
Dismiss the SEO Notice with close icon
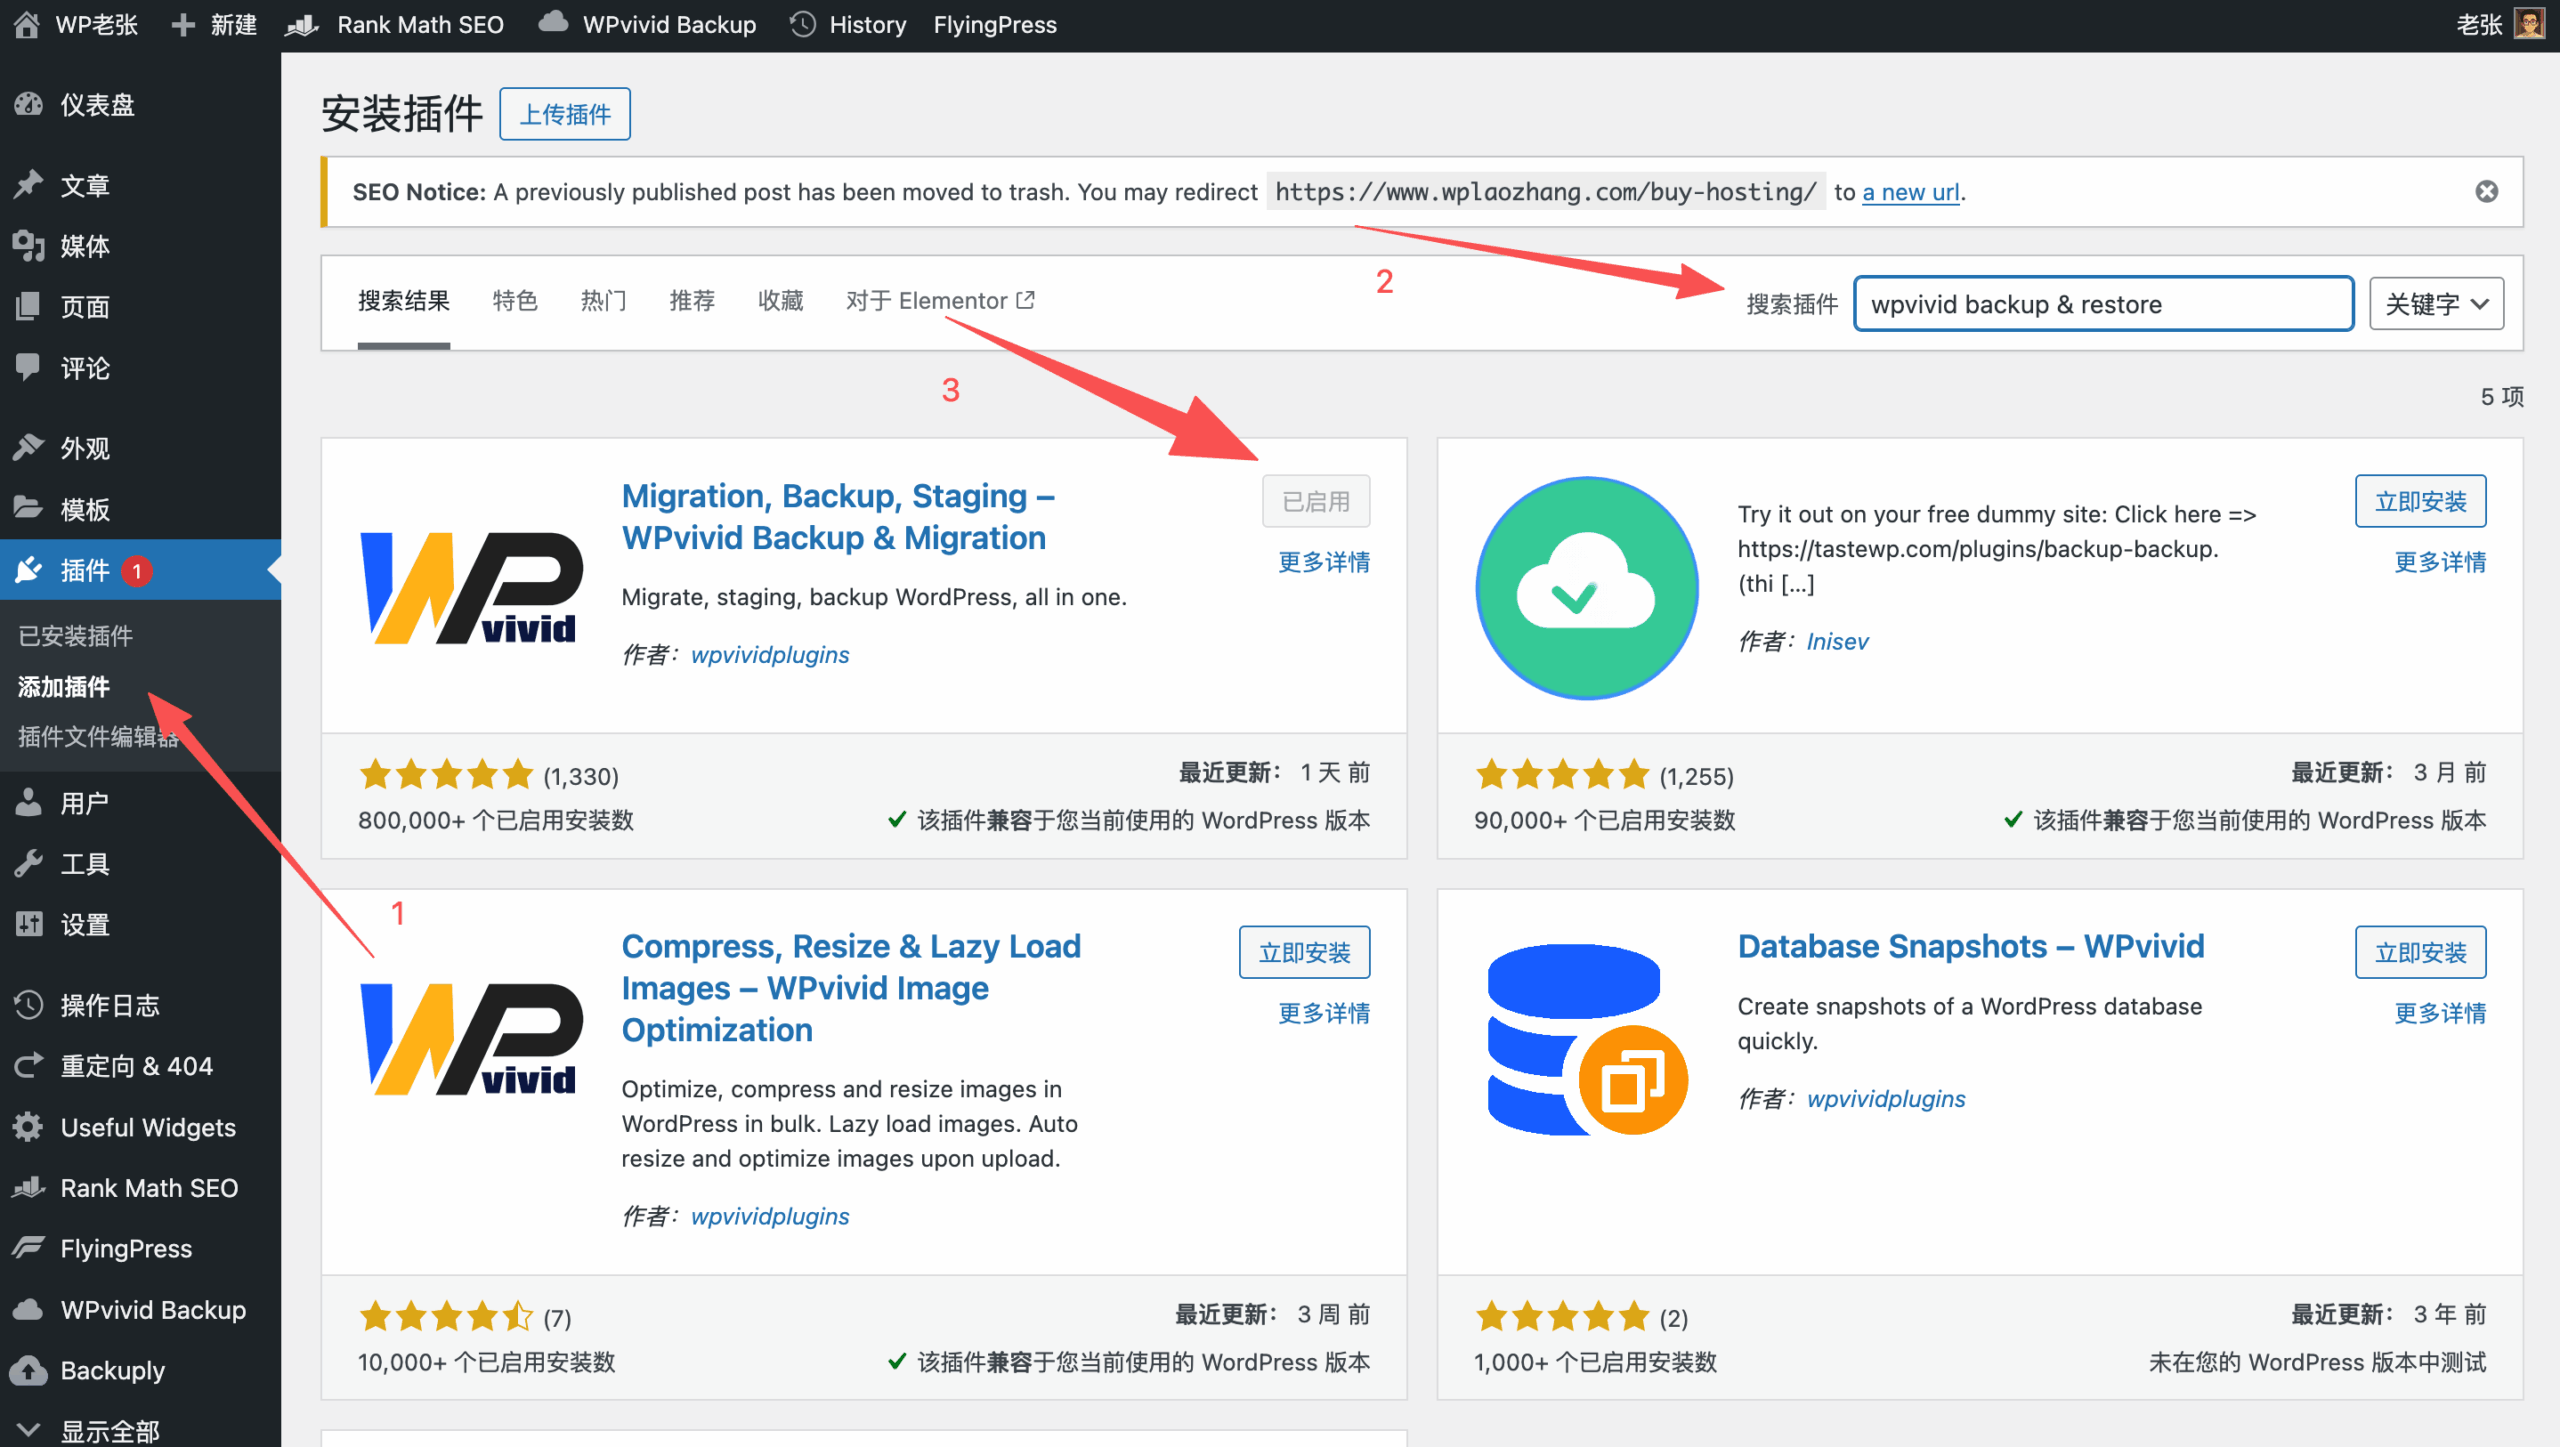(2486, 191)
